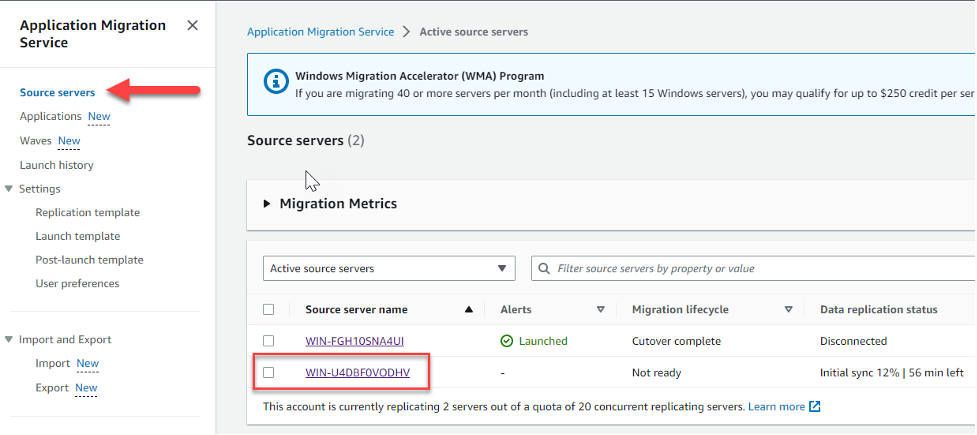The width and height of the screenshot is (977, 435).
Task: Collapse the Settings section in sidebar
Action: (x=9, y=189)
